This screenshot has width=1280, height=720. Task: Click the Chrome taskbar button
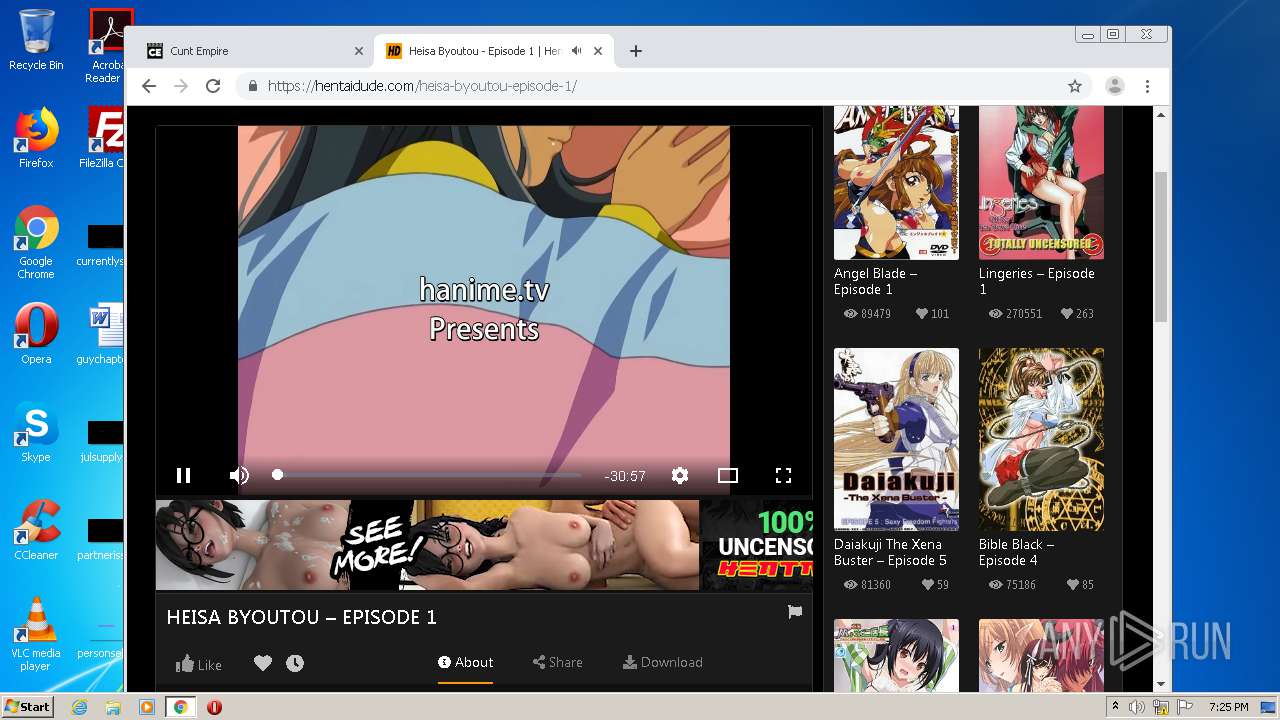[180, 707]
